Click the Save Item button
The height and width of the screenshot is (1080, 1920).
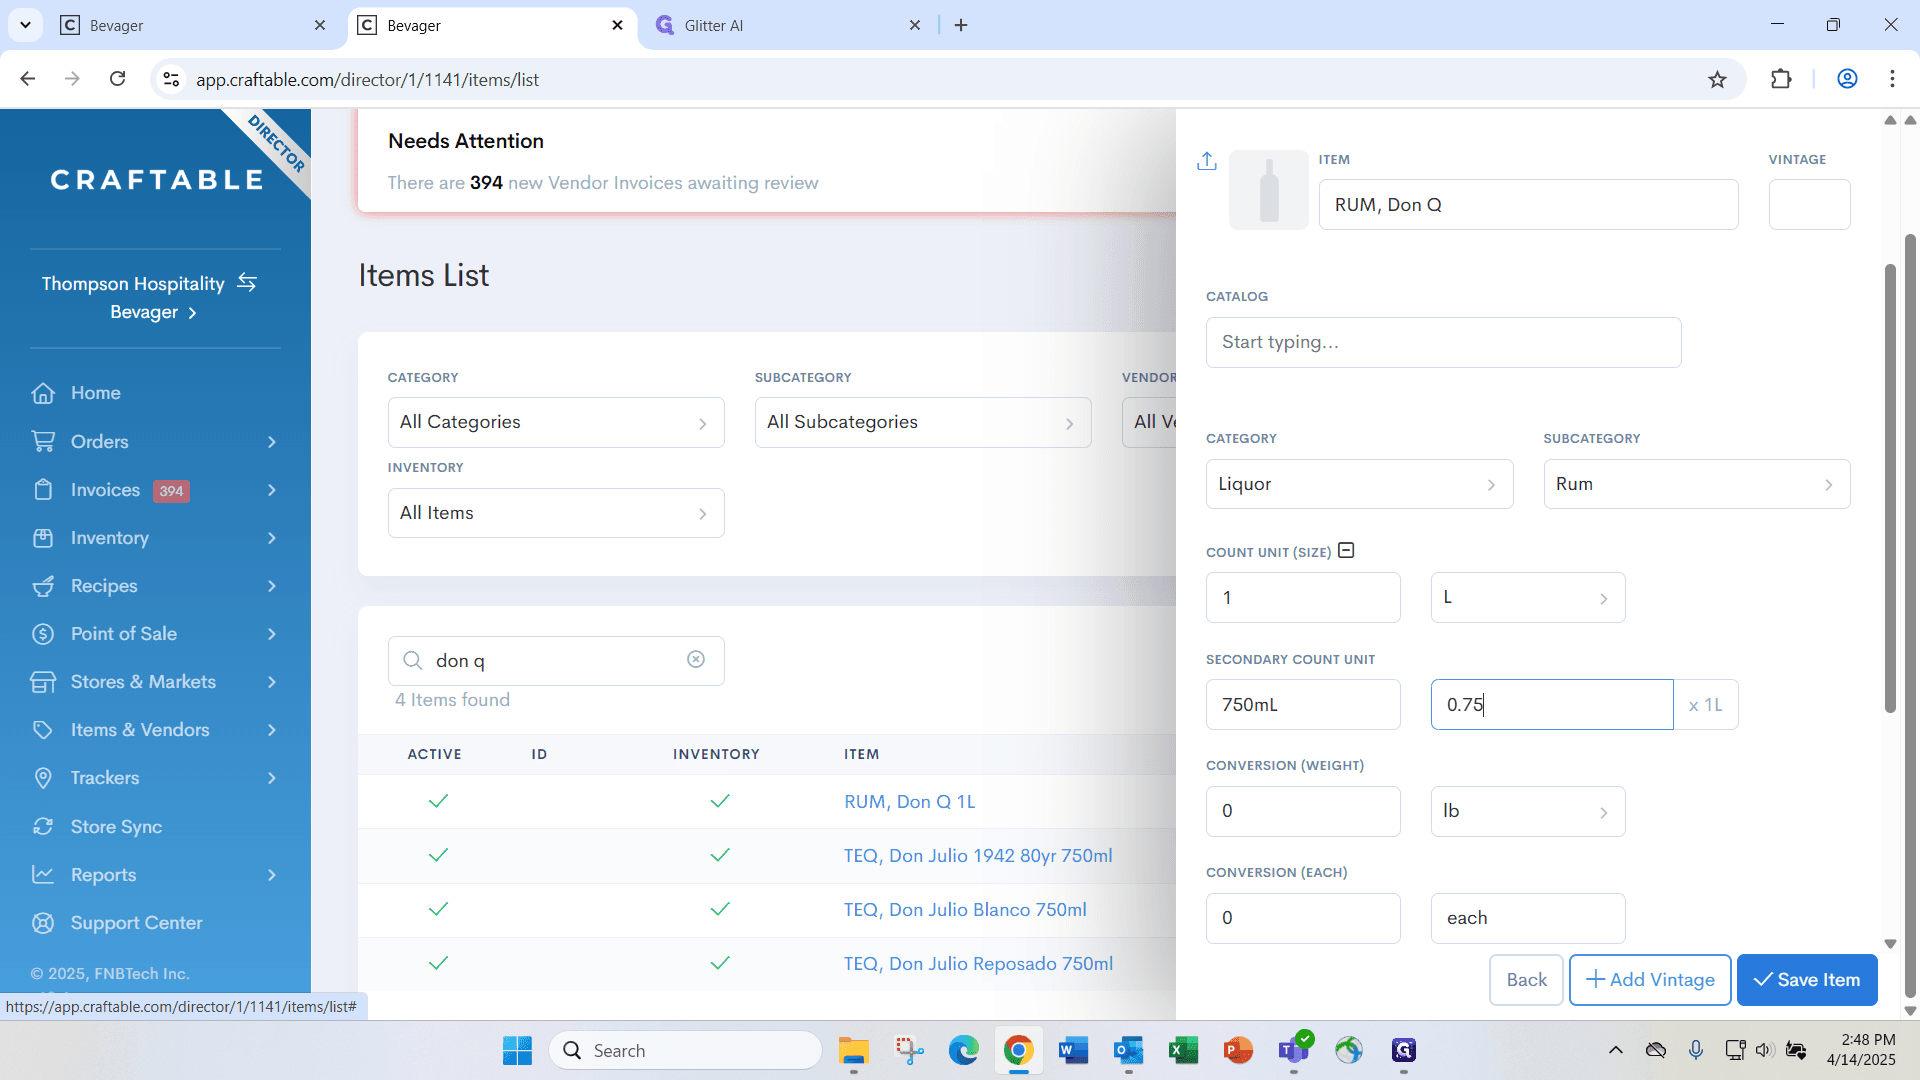[x=1807, y=980]
